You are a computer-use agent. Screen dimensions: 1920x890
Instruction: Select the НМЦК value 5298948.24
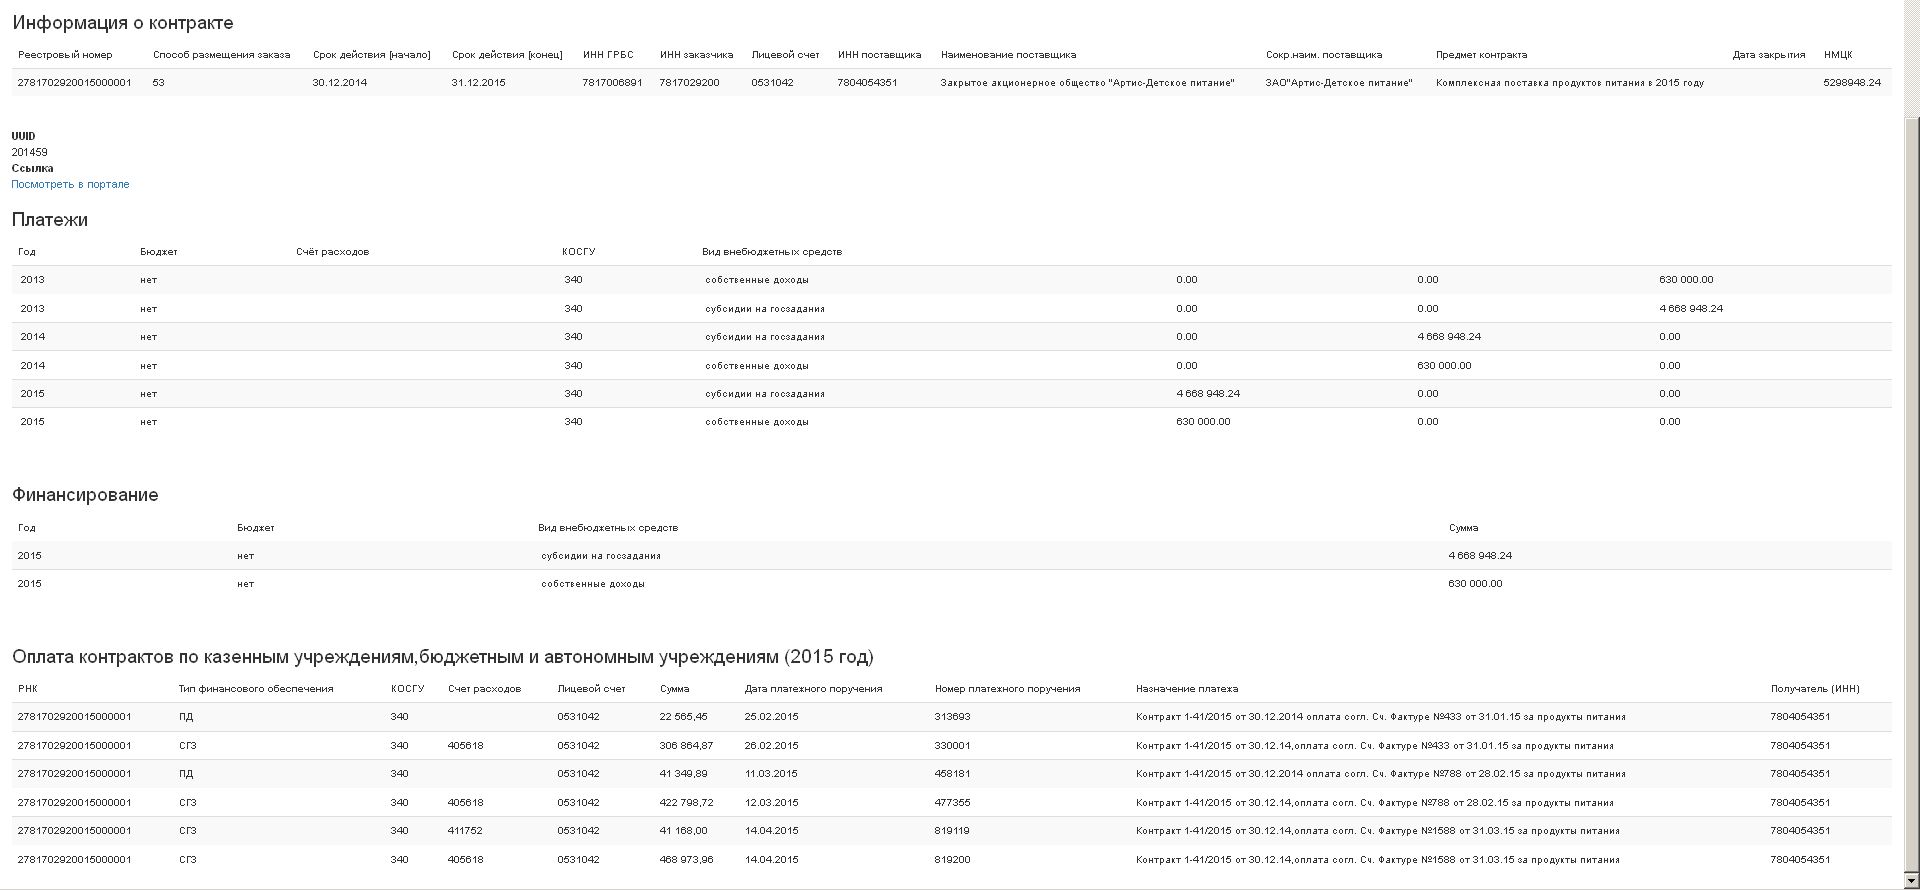[x=1851, y=83]
